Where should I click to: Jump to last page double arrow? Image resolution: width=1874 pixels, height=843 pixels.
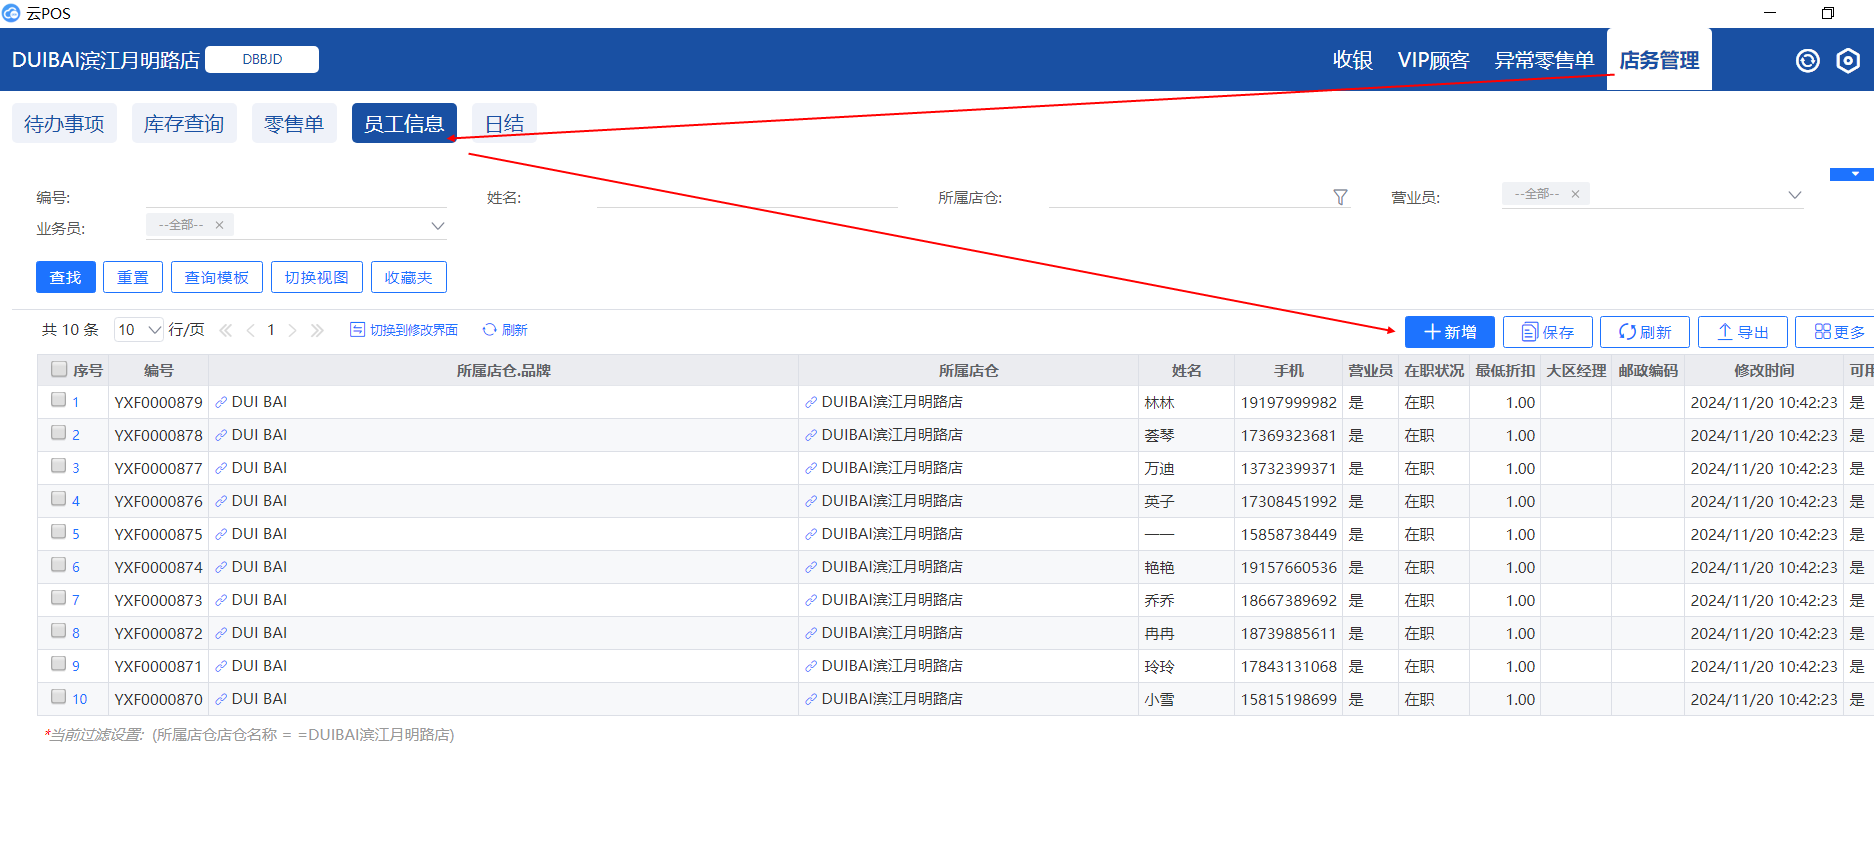point(317,330)
